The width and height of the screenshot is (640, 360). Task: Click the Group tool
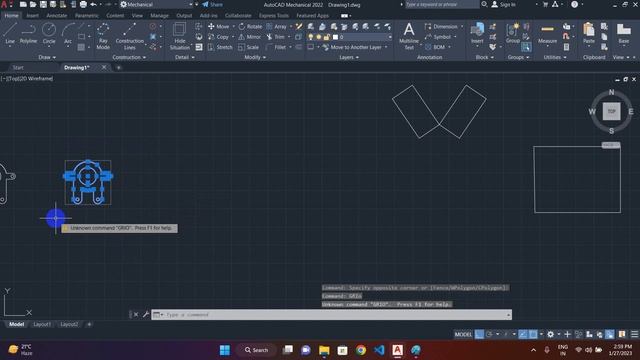[x=513, y=33]
